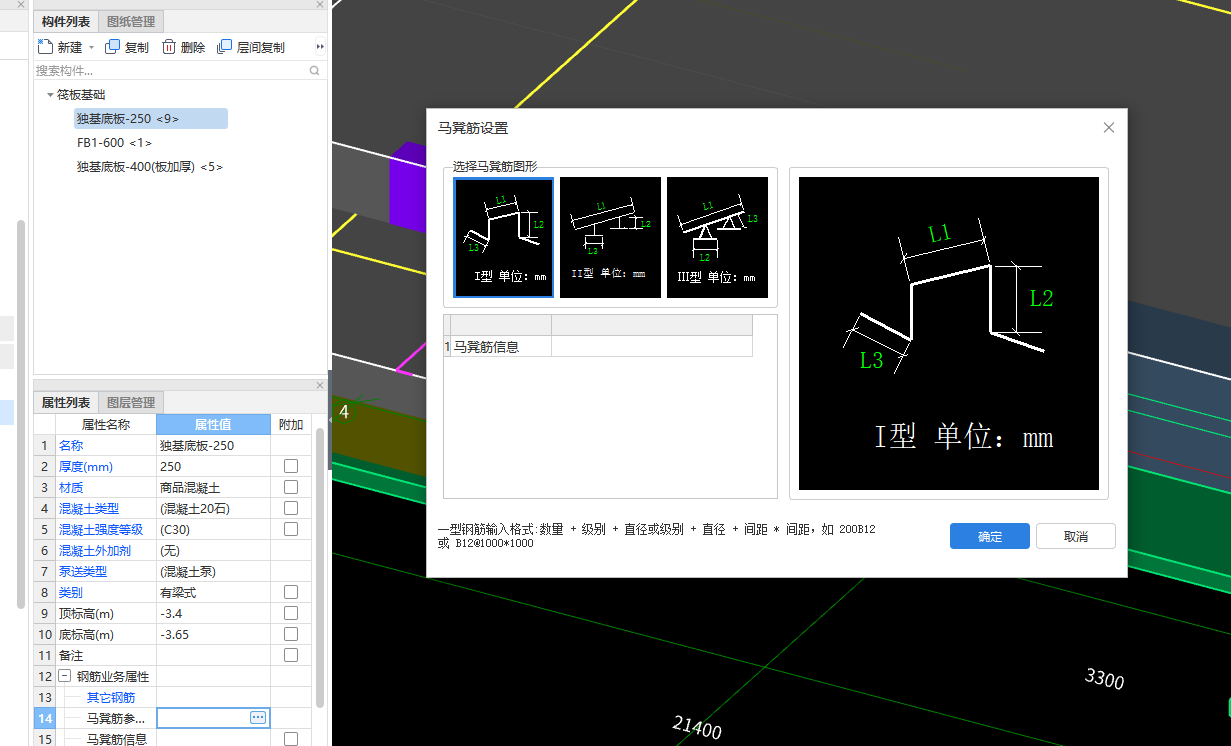Click the property panel vertical scrollbar

click(x=320, y=568)
